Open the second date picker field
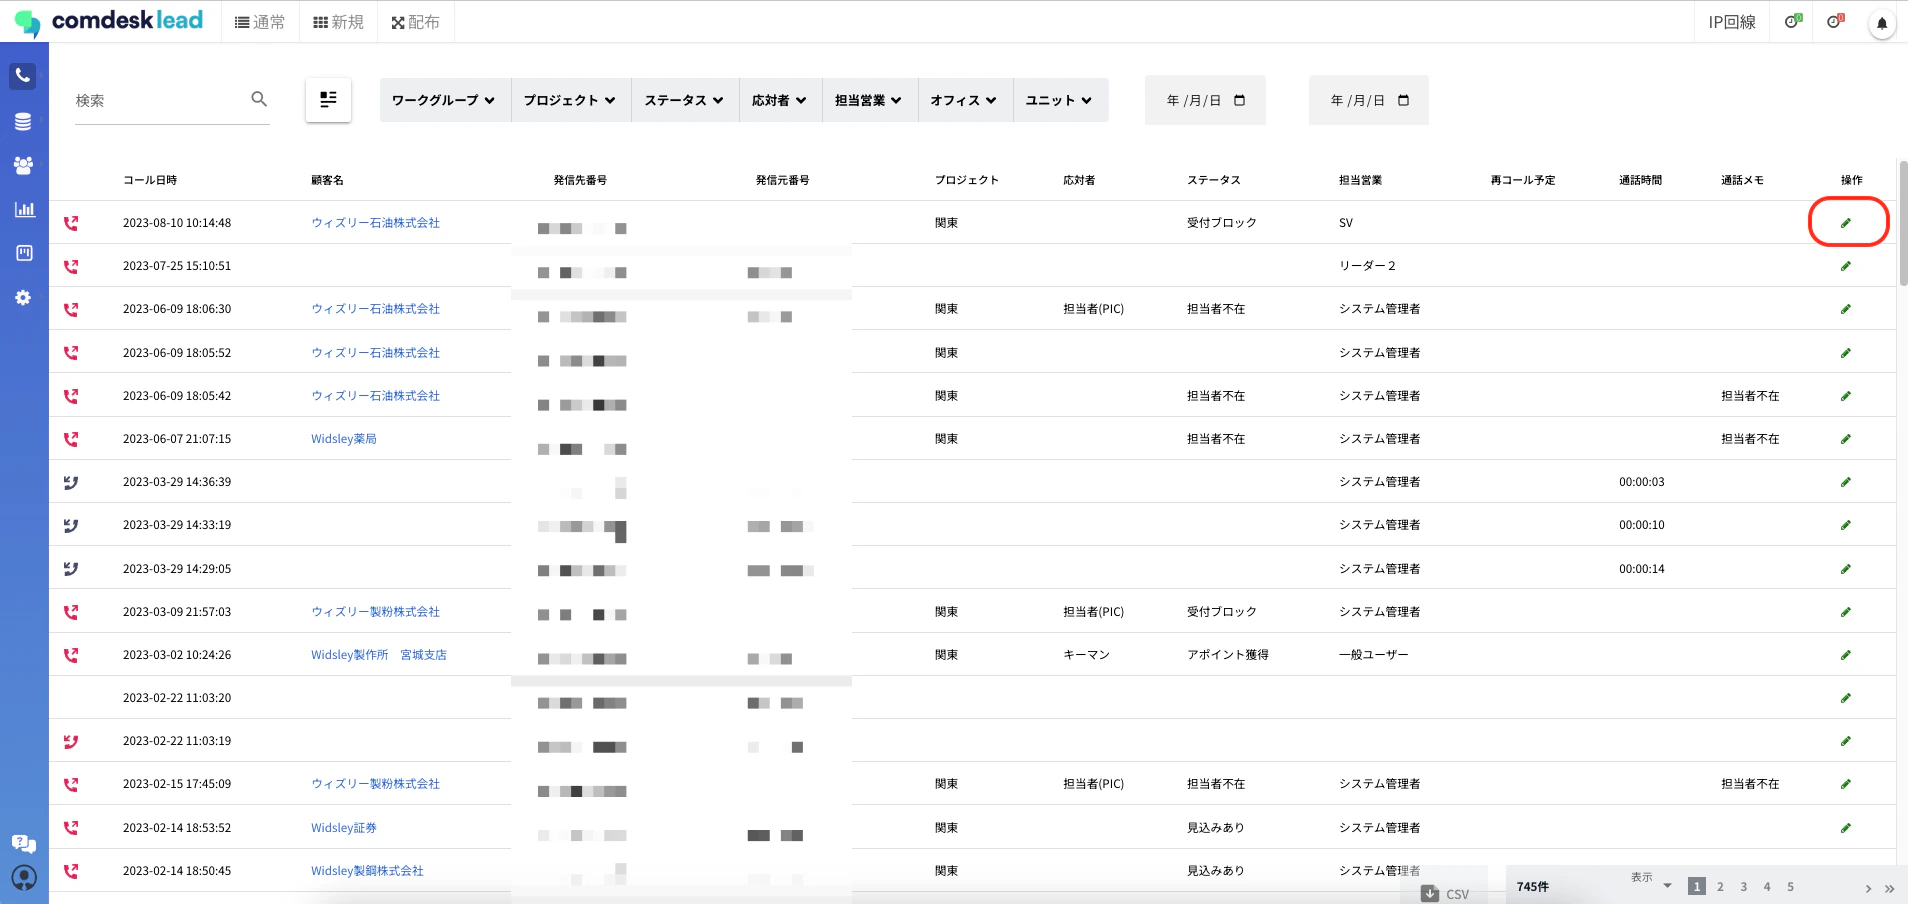The width and height of the screenshot is (1908, 904). click(1369, 100)
